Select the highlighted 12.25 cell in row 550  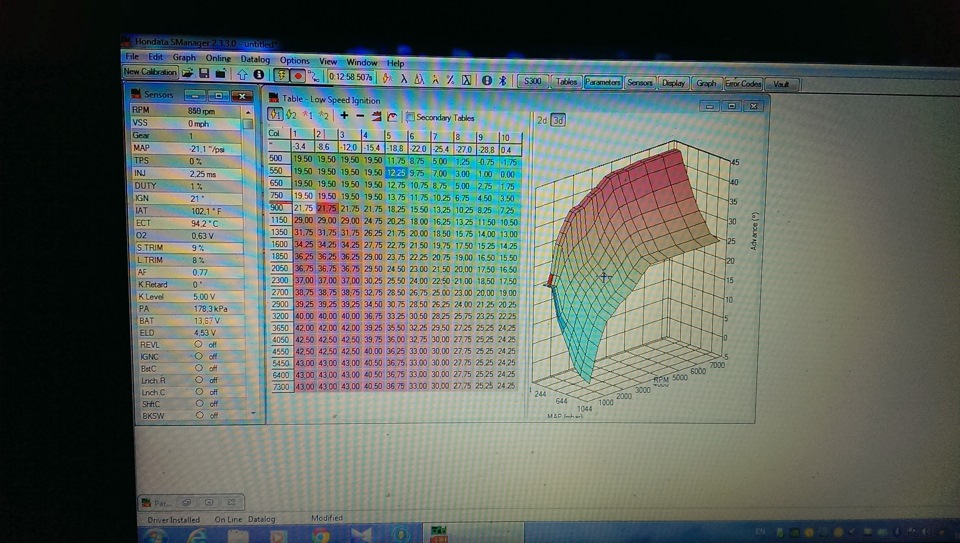396,173
